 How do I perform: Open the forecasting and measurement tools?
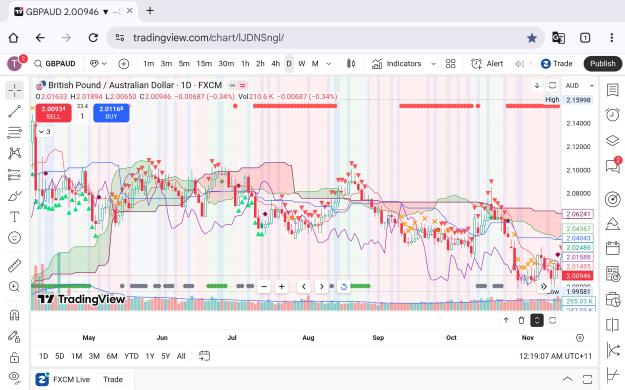[14, 174]
